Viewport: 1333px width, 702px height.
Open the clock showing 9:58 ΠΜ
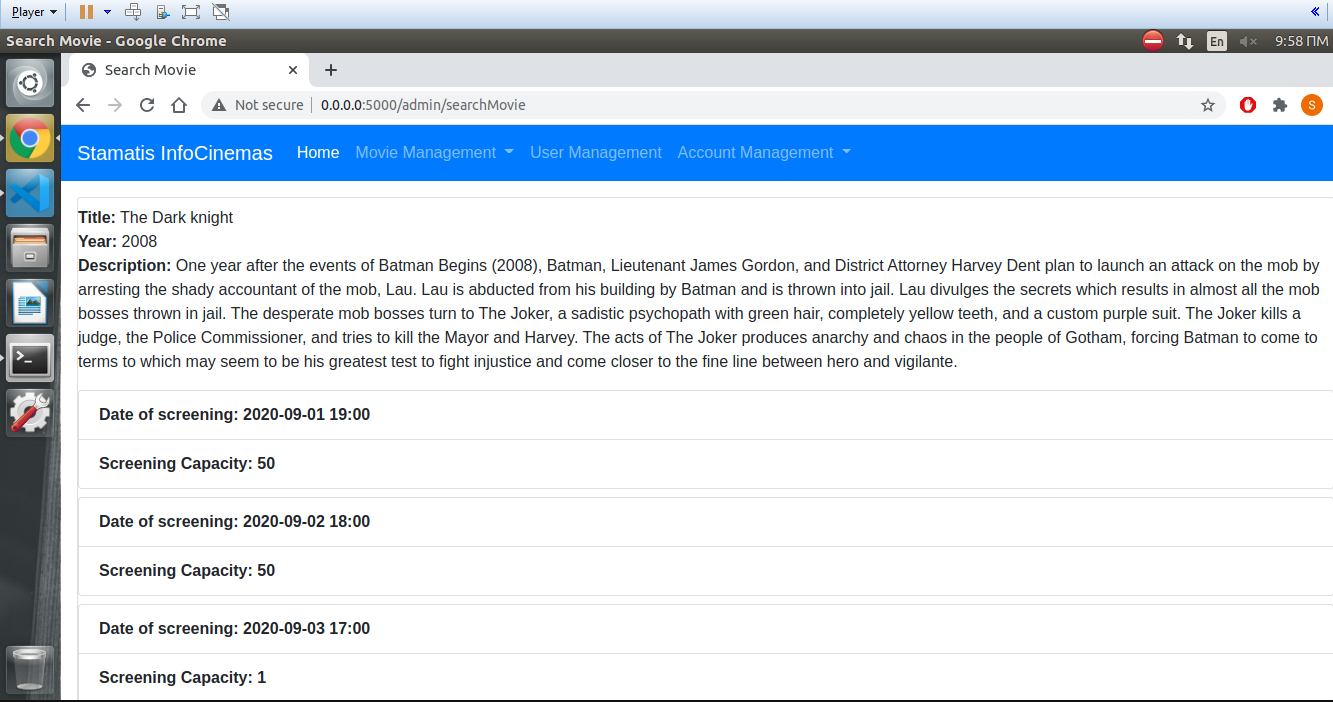1301,41
